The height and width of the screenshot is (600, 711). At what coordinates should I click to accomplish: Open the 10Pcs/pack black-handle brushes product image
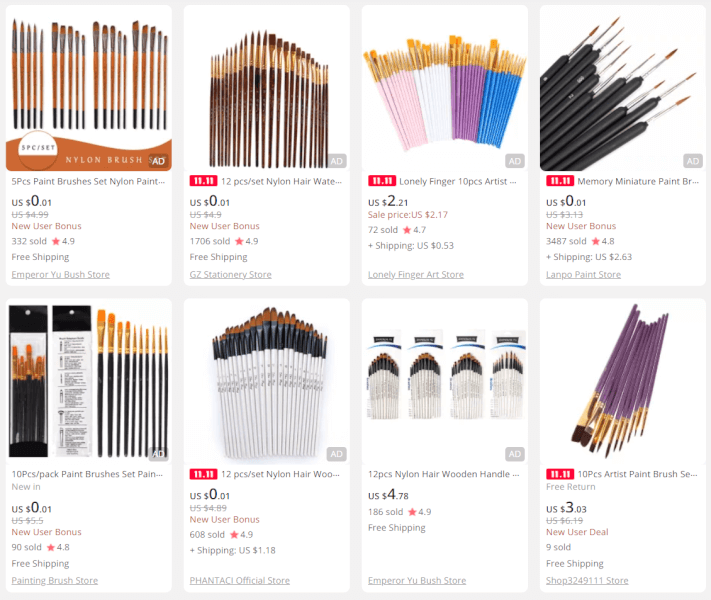pos(88,381)
